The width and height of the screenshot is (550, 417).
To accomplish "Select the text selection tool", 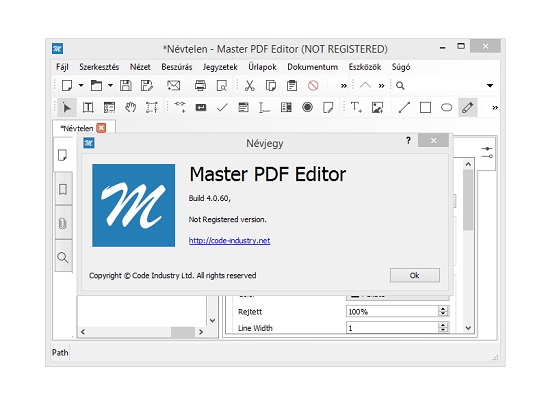I will pyautogui.click(x=88, y=107).
